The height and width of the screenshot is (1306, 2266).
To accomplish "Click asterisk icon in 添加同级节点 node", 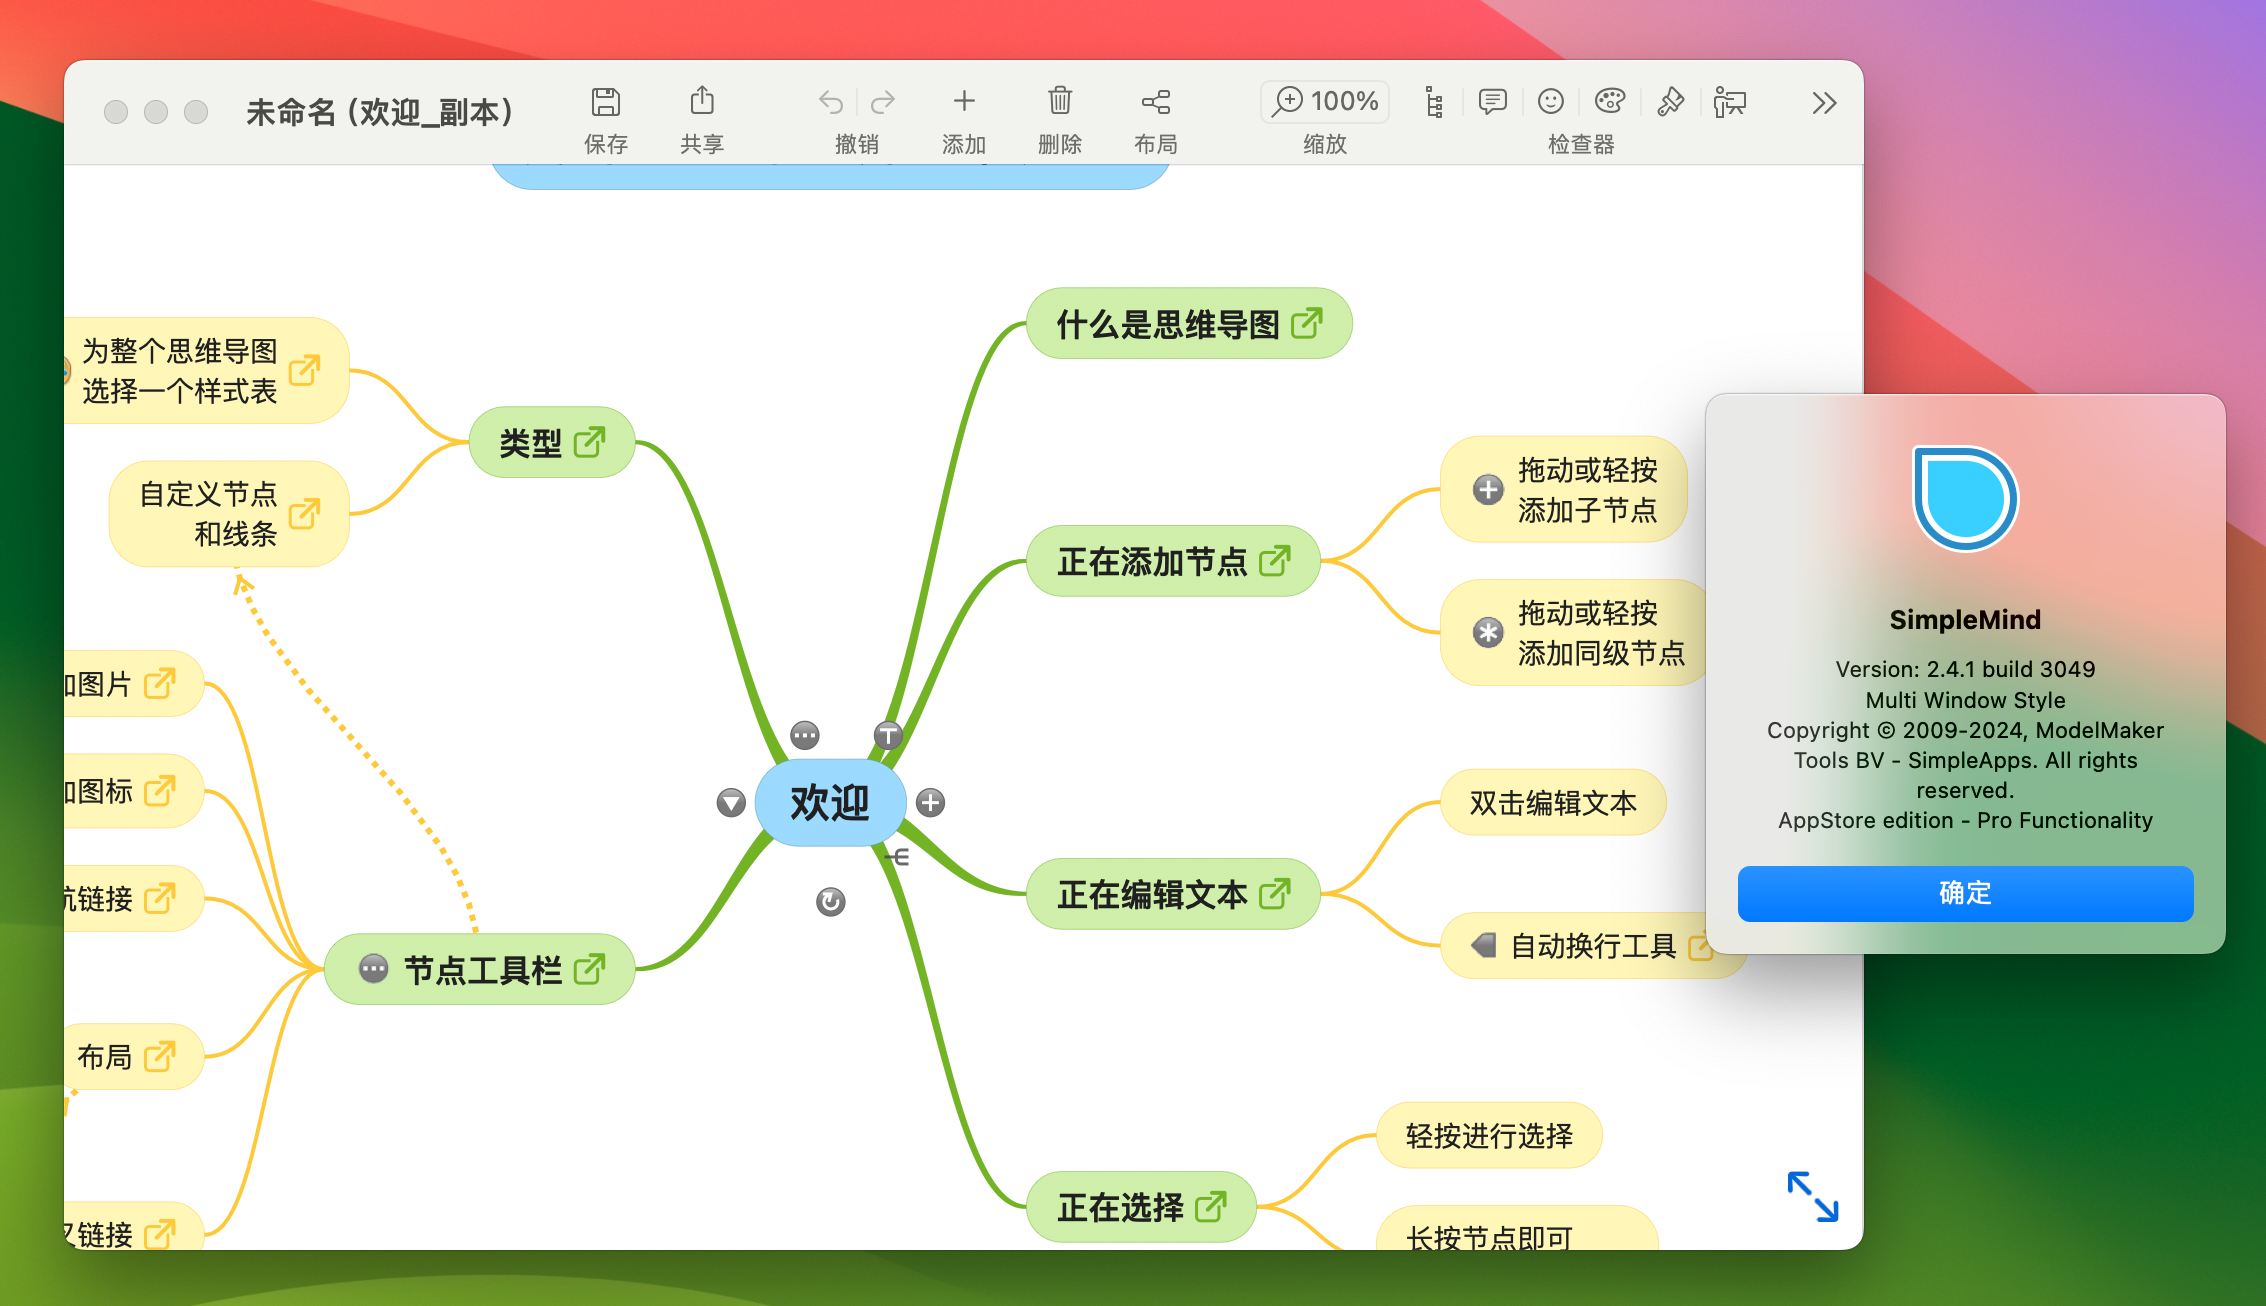I will [1488, 632].
